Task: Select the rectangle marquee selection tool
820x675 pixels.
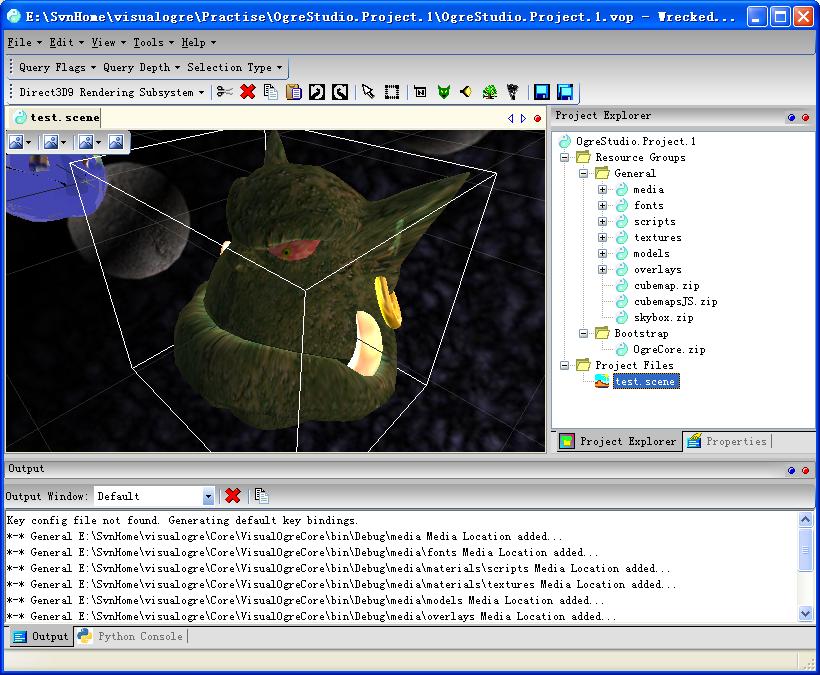Action: (x=392, y=92)
